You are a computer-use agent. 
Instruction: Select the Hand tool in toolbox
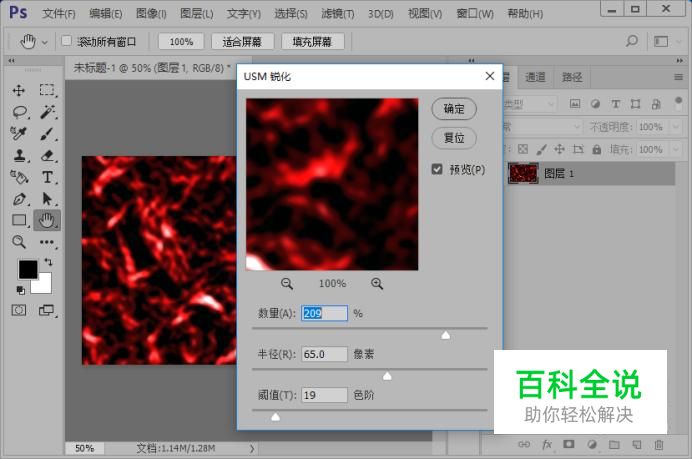pyautogui.click(x=47, y=220)
